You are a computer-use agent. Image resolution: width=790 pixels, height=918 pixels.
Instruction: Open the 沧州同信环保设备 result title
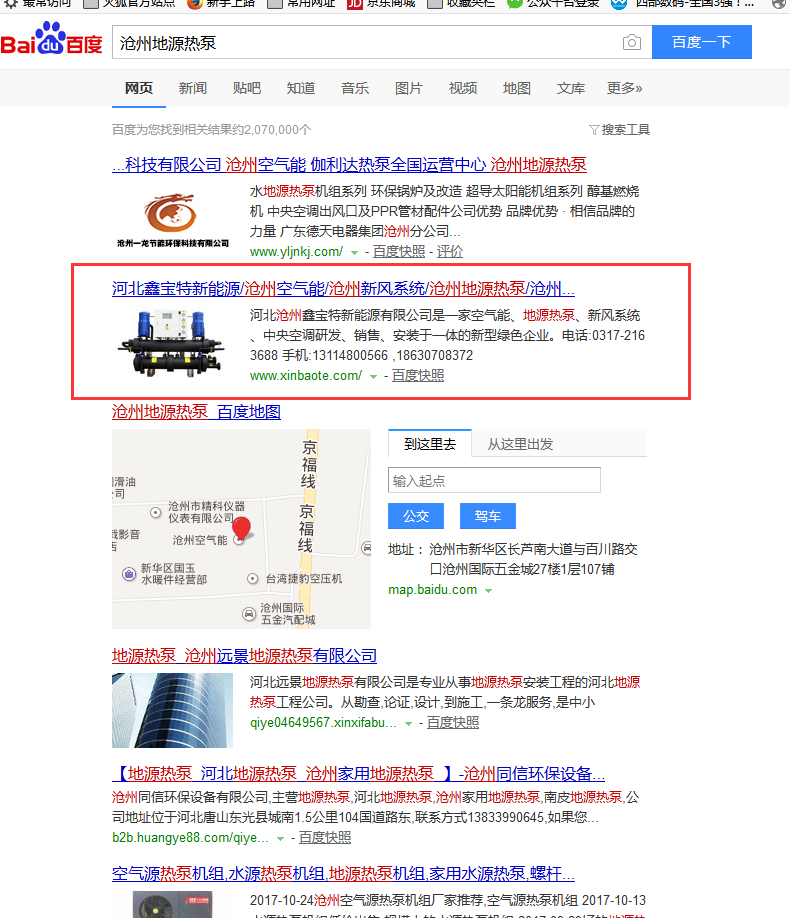358,774
